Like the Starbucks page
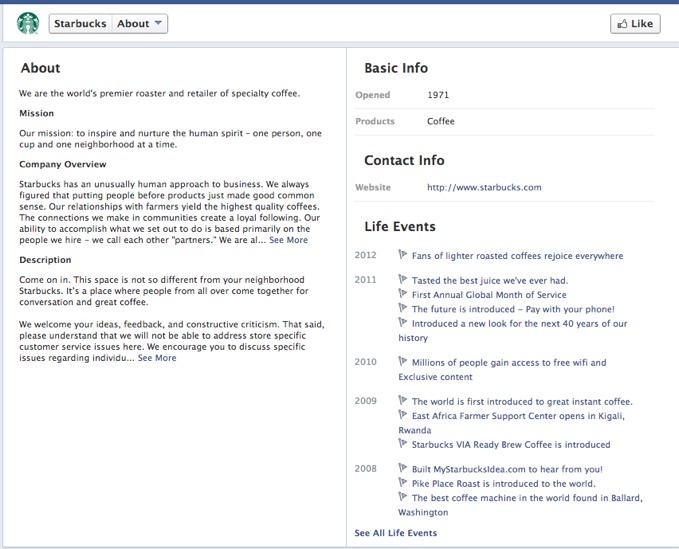This screenshot has width=679, height=549. click(635, 24)
